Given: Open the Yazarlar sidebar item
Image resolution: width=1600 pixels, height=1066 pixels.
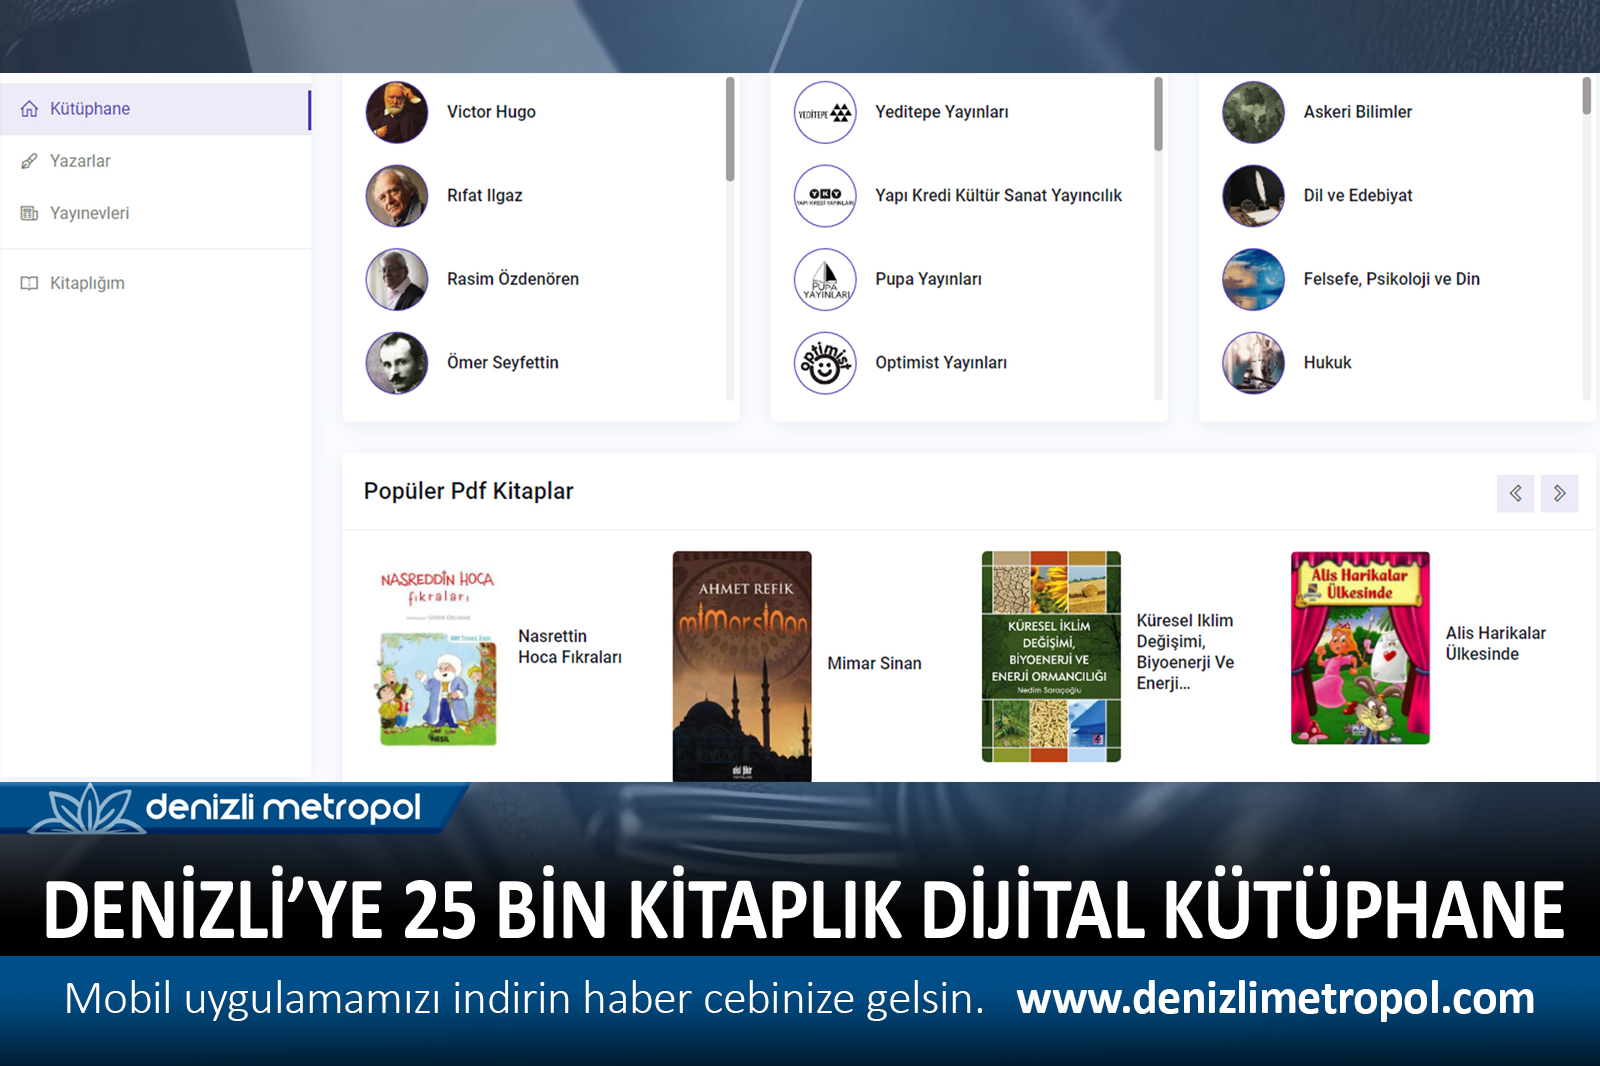Looking at the screenshot, I should point(155,161).
